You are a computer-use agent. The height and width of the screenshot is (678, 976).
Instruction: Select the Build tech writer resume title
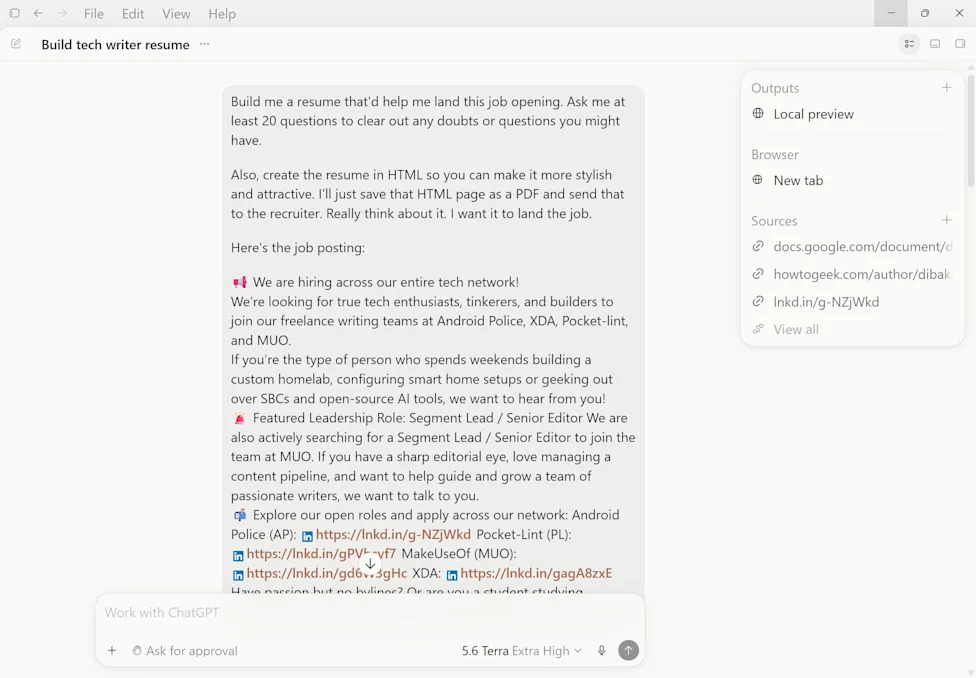(x=115, y=45)
